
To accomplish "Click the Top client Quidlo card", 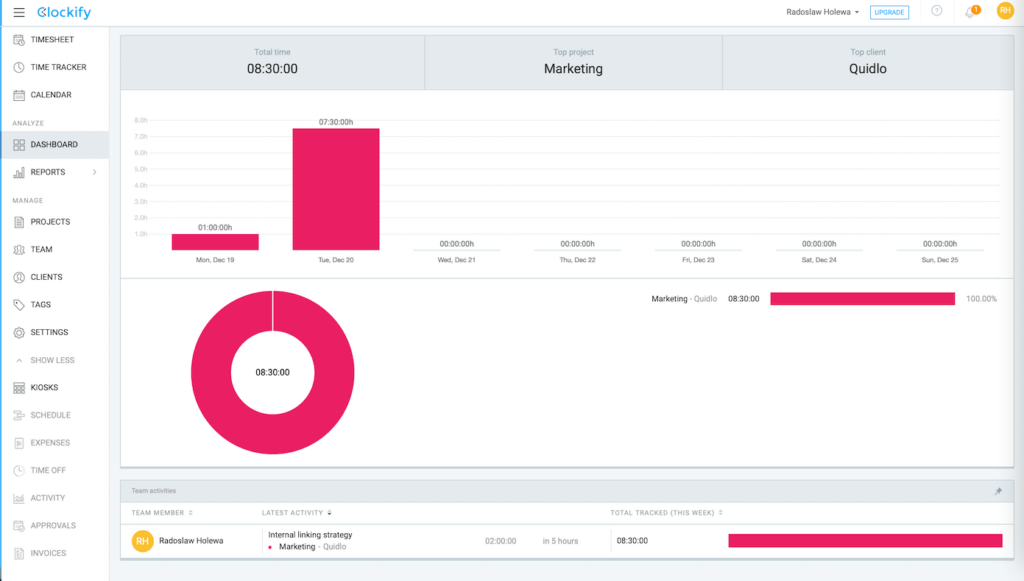I will 868,63.
